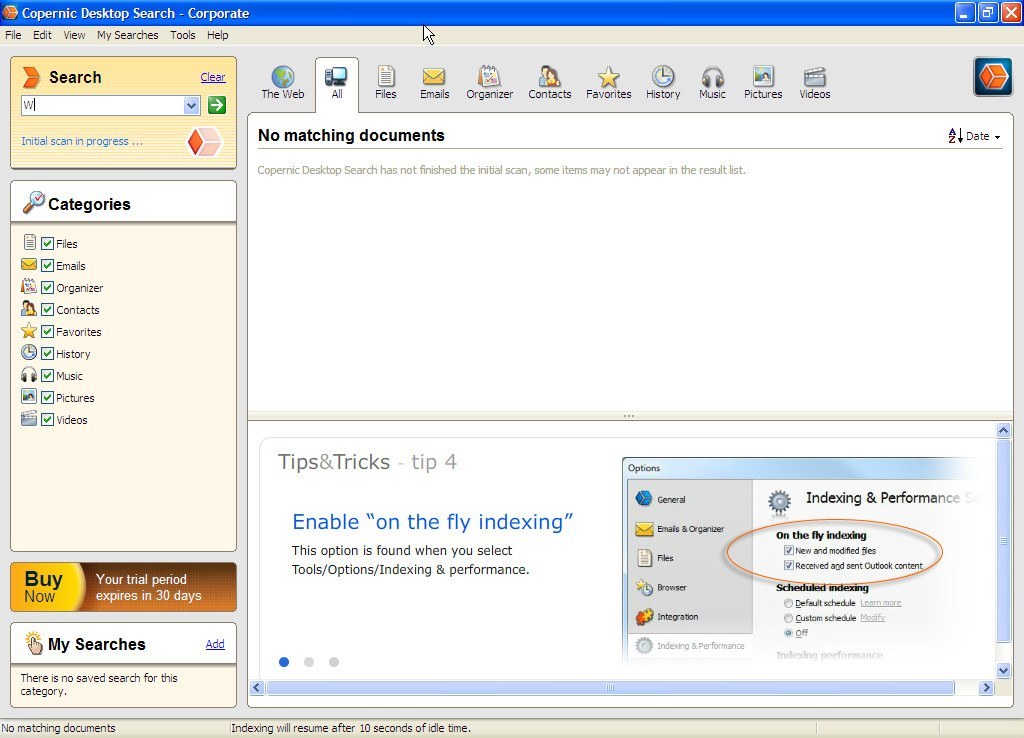Click the Clear link above the search box
Screen dimensions: 1024x738
[213, 77]
